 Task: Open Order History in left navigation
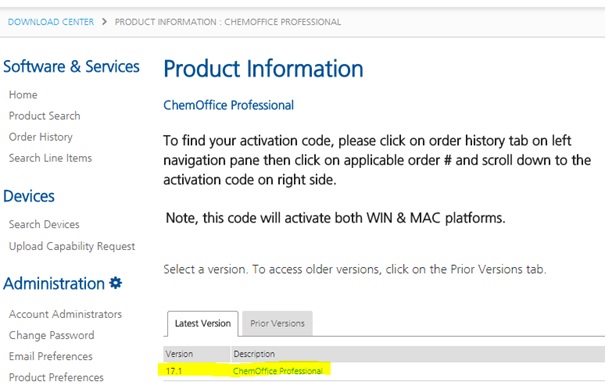click(40, 137)
